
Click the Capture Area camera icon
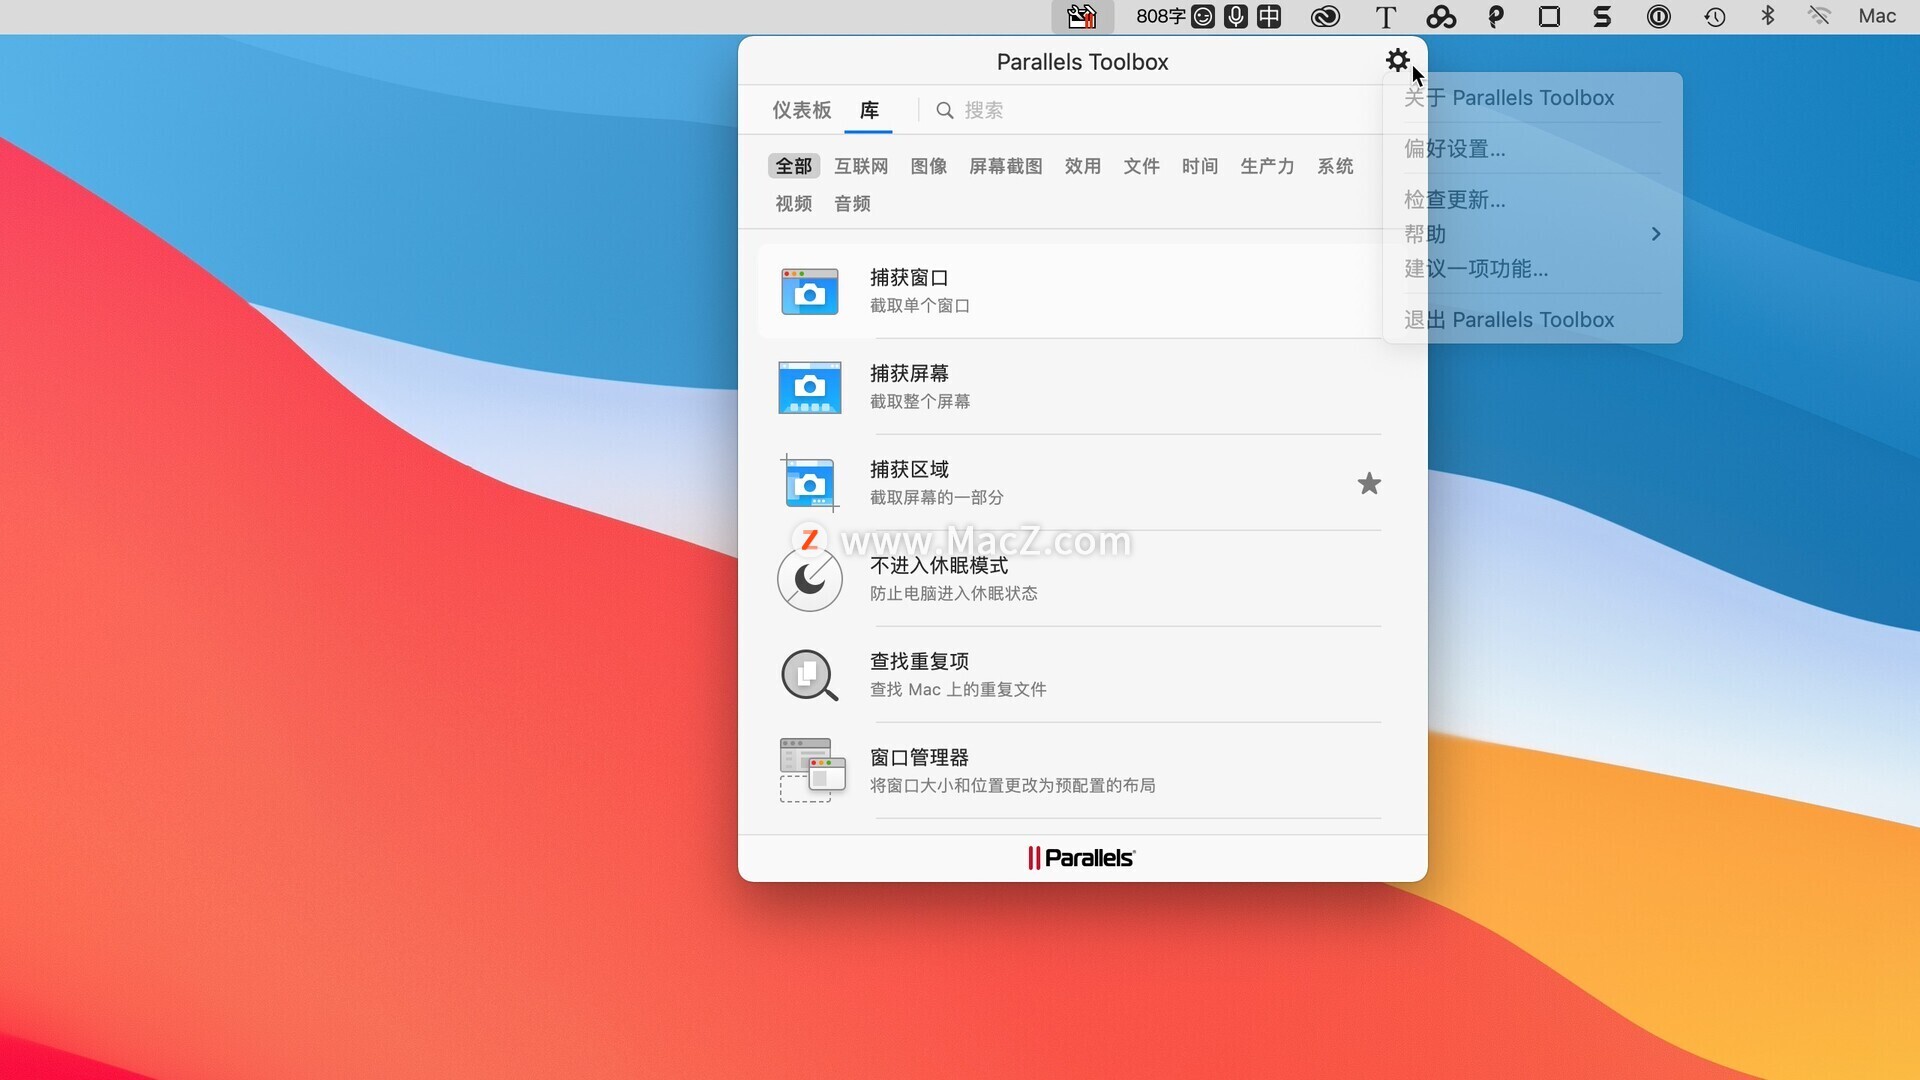(809, 483)
